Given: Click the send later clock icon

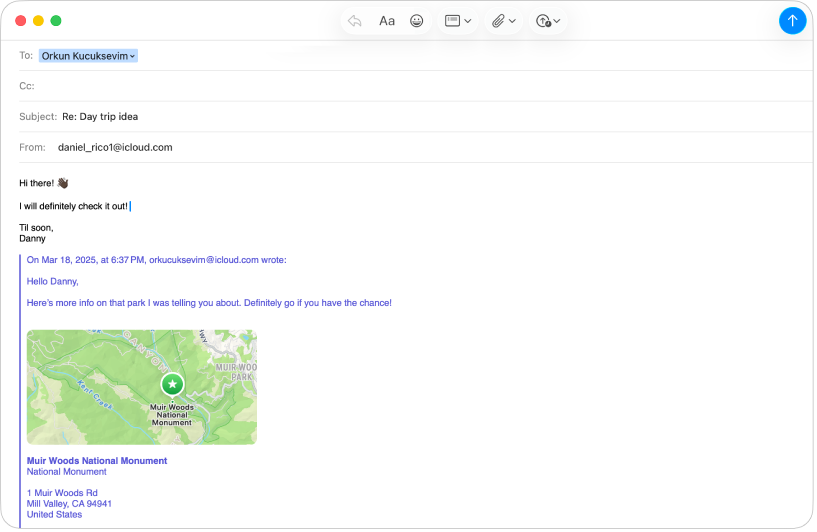Looking at the screenshot, I should pos(545,21).
